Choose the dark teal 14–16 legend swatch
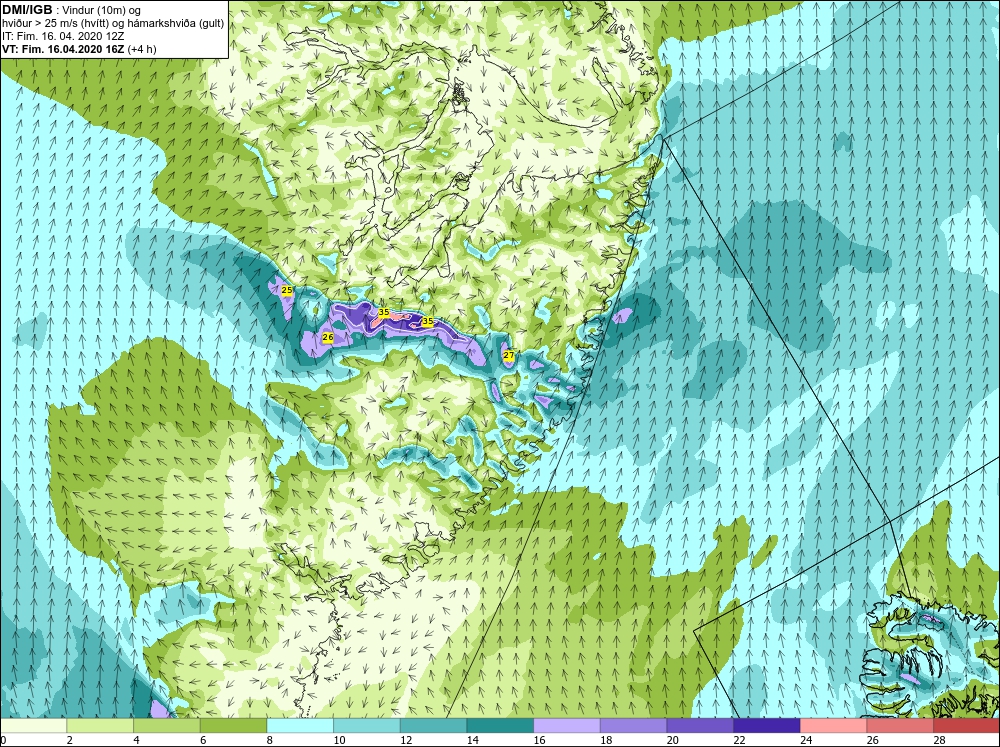Image resolution: width=1000 pixels, height=747 pixels. (x=500, y=725)
